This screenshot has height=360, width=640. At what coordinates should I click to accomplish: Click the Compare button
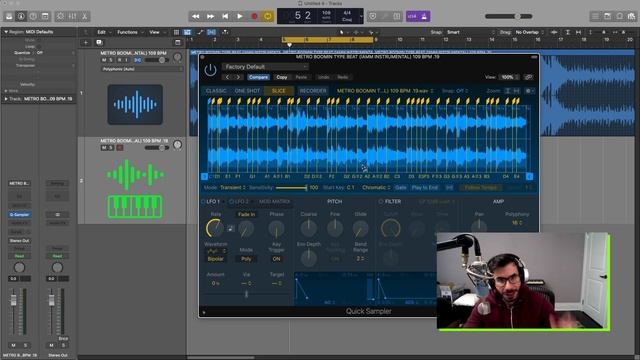point(258,77)
